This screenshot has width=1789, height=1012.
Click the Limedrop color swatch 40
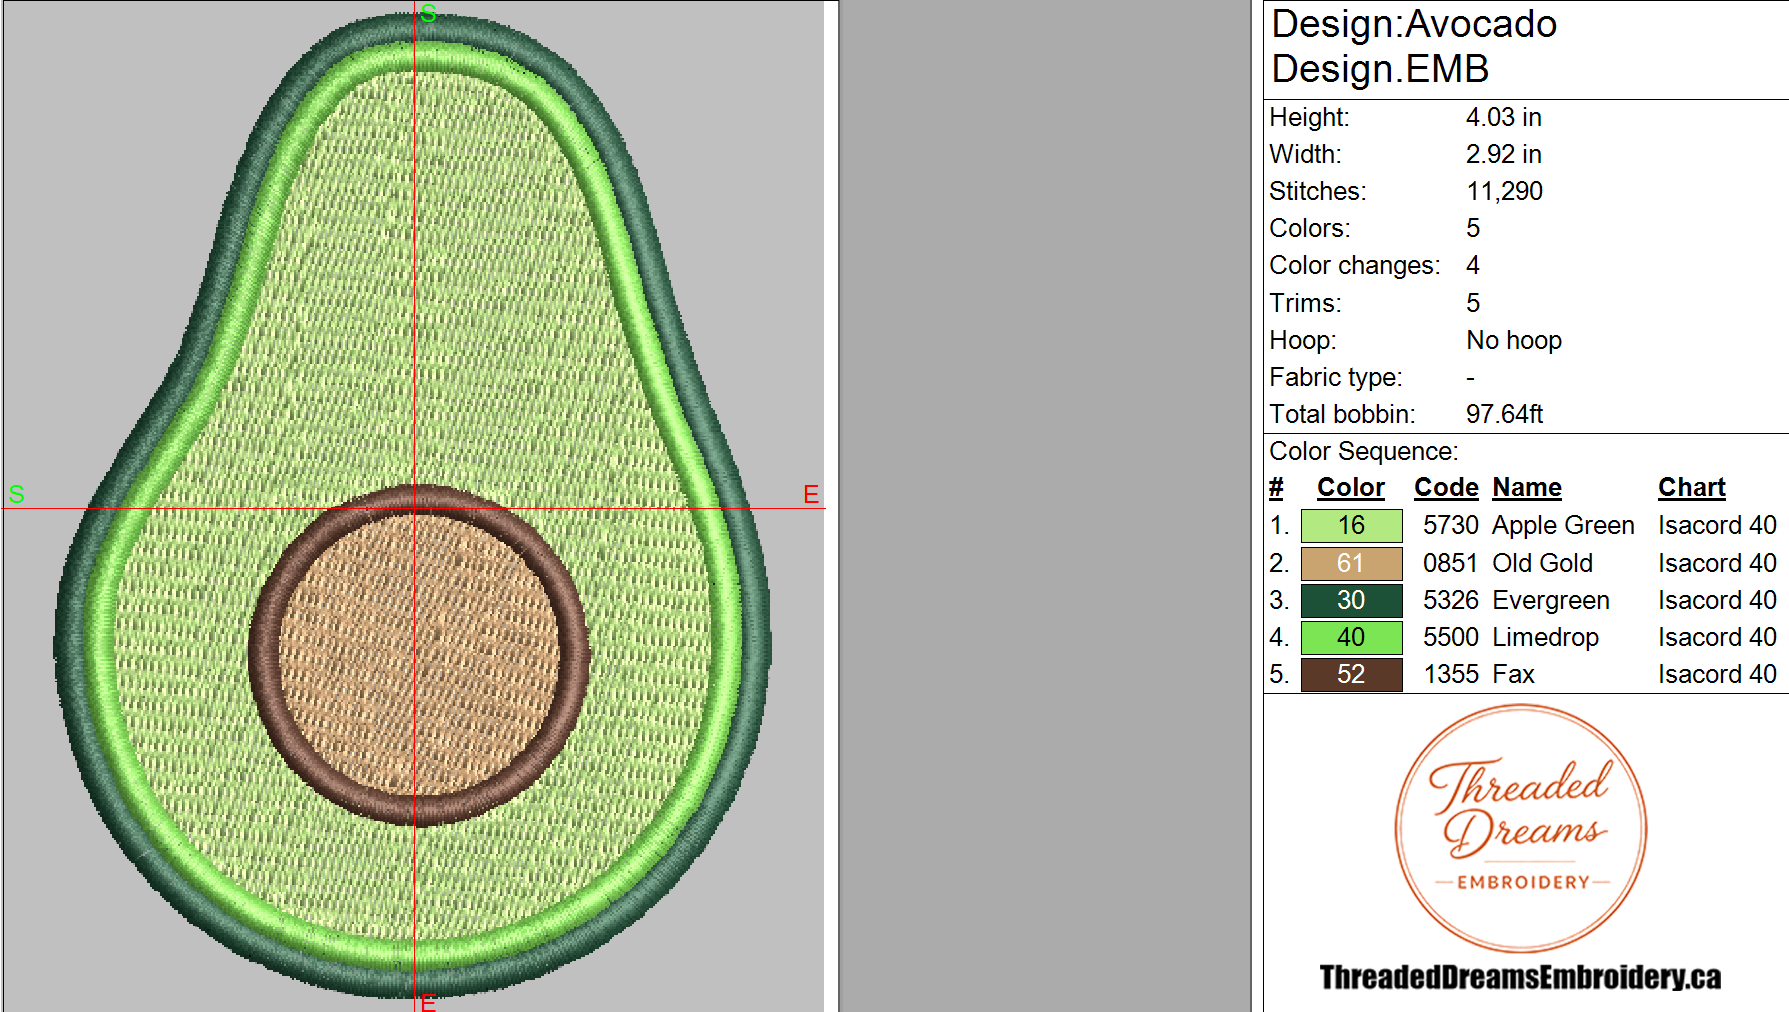tap(1351, 637)
